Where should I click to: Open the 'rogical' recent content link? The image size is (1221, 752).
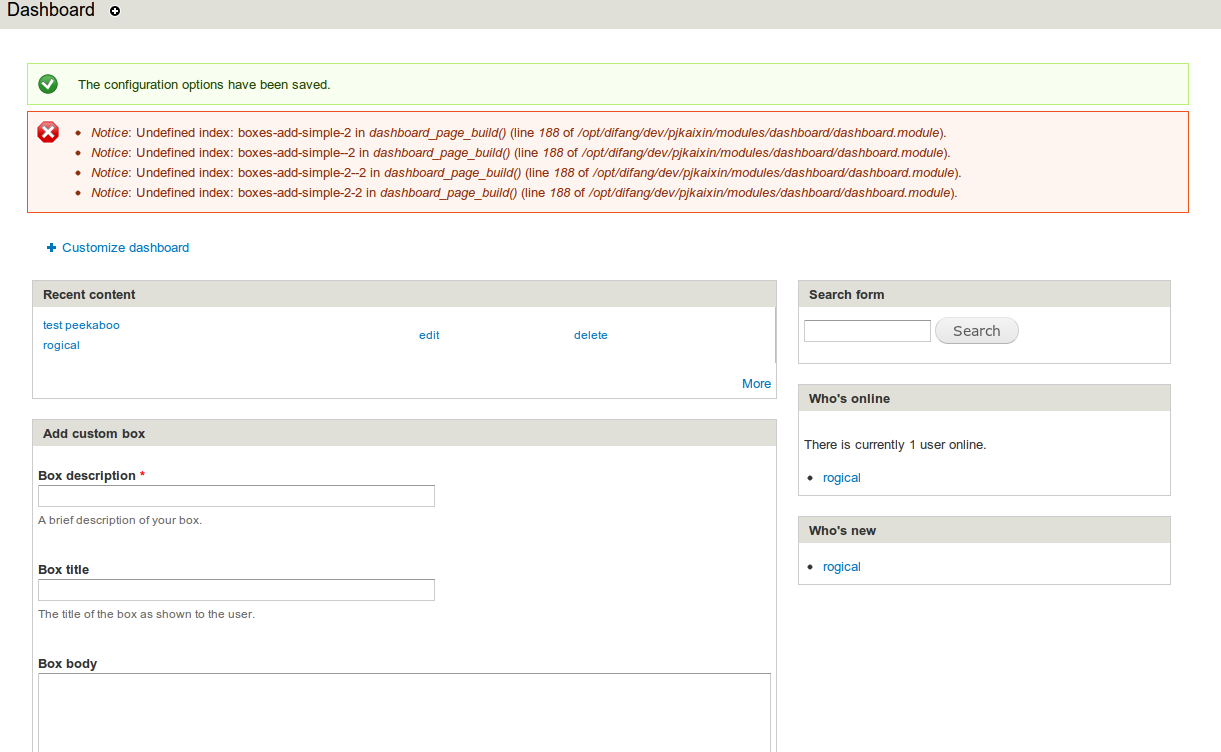(61, 345)
